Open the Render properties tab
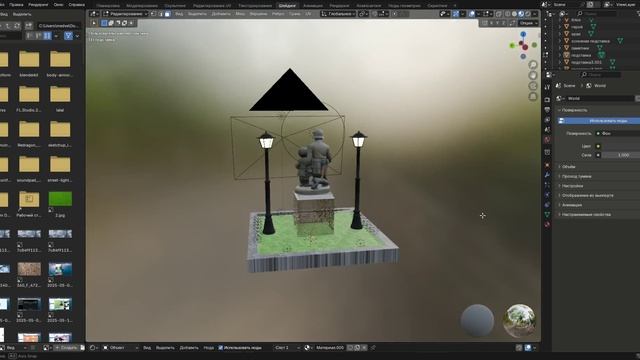This screenshot has height=360, width=640. (547, 100)
